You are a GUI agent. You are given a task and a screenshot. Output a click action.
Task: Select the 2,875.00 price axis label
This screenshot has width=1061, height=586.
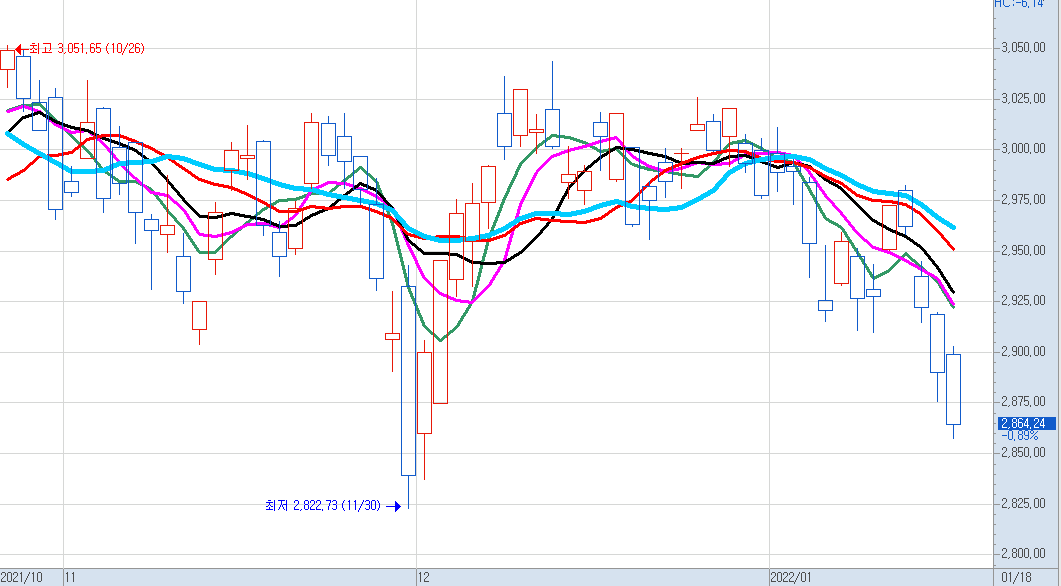point(1022,402)
